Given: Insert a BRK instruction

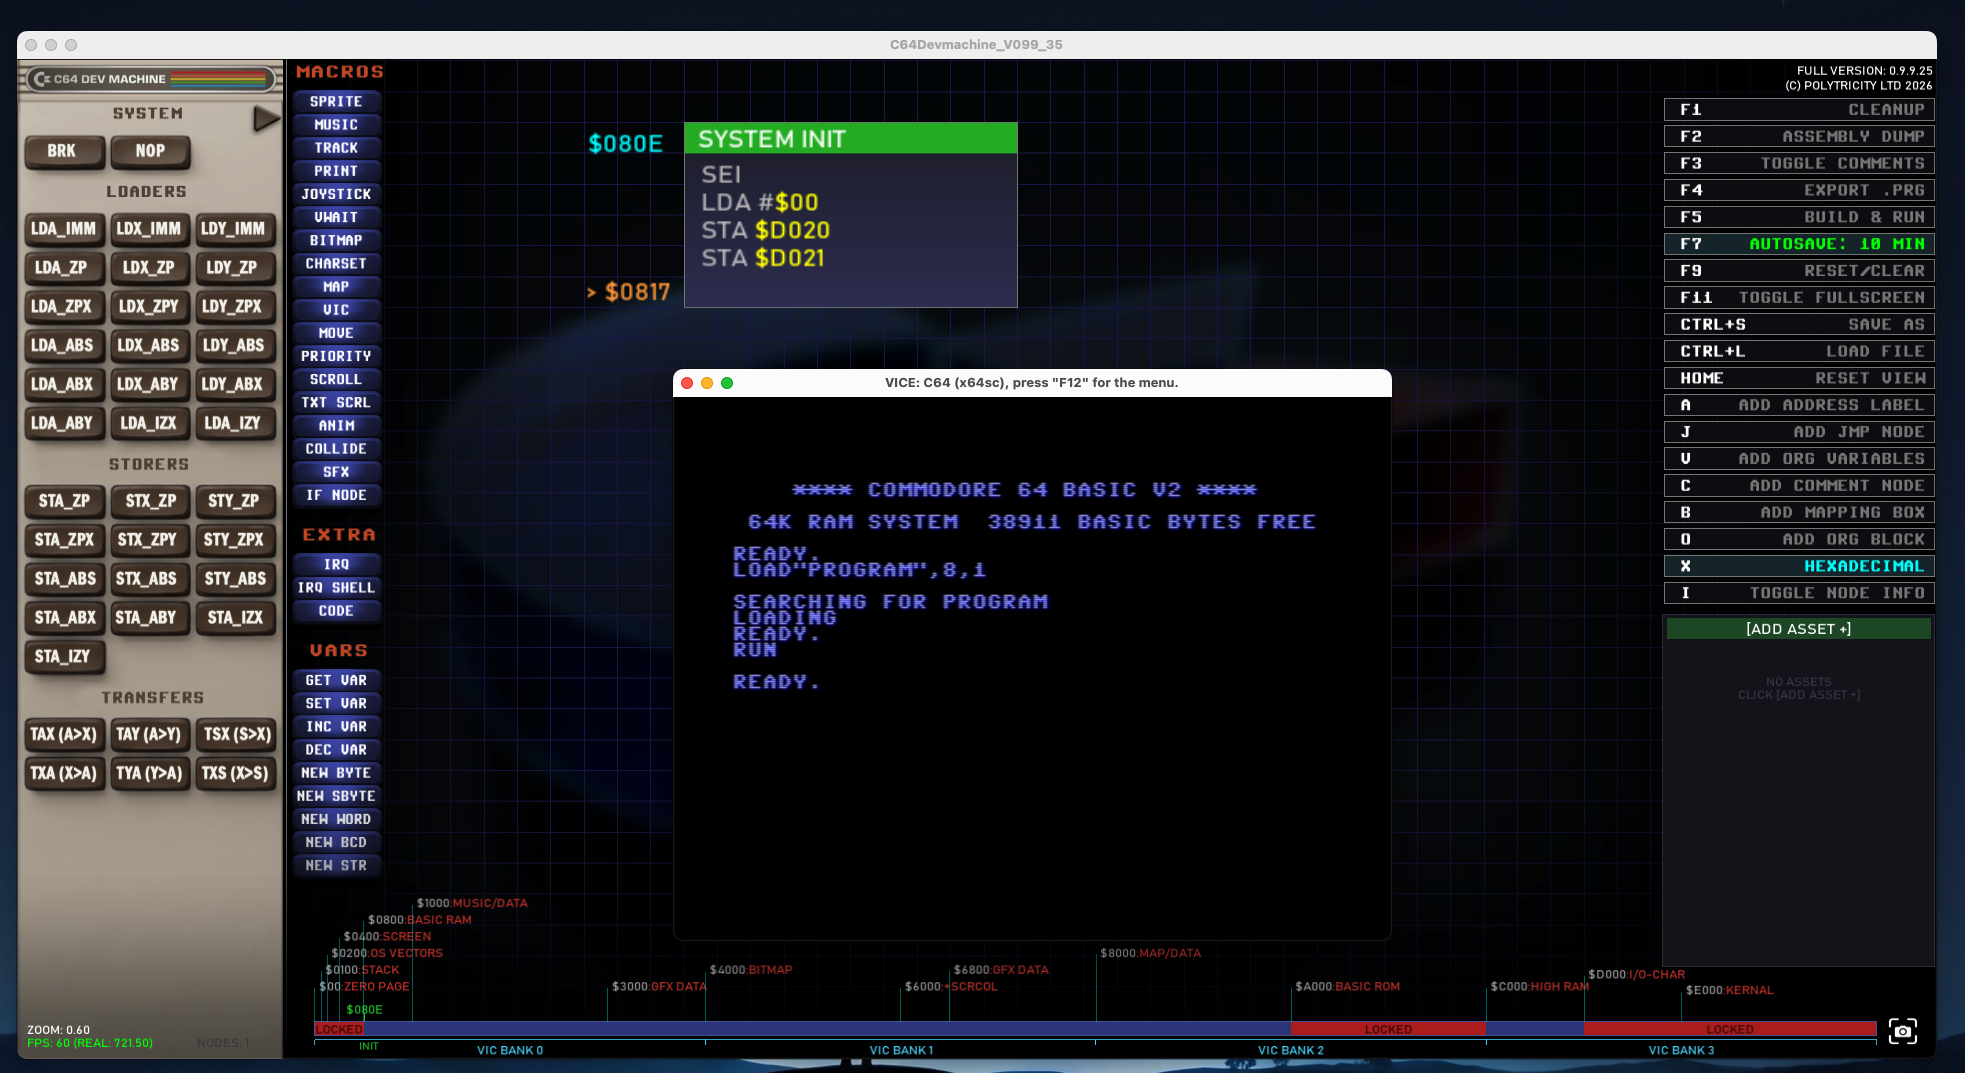Looking at the screenshot, I should (x=62, y=151).
